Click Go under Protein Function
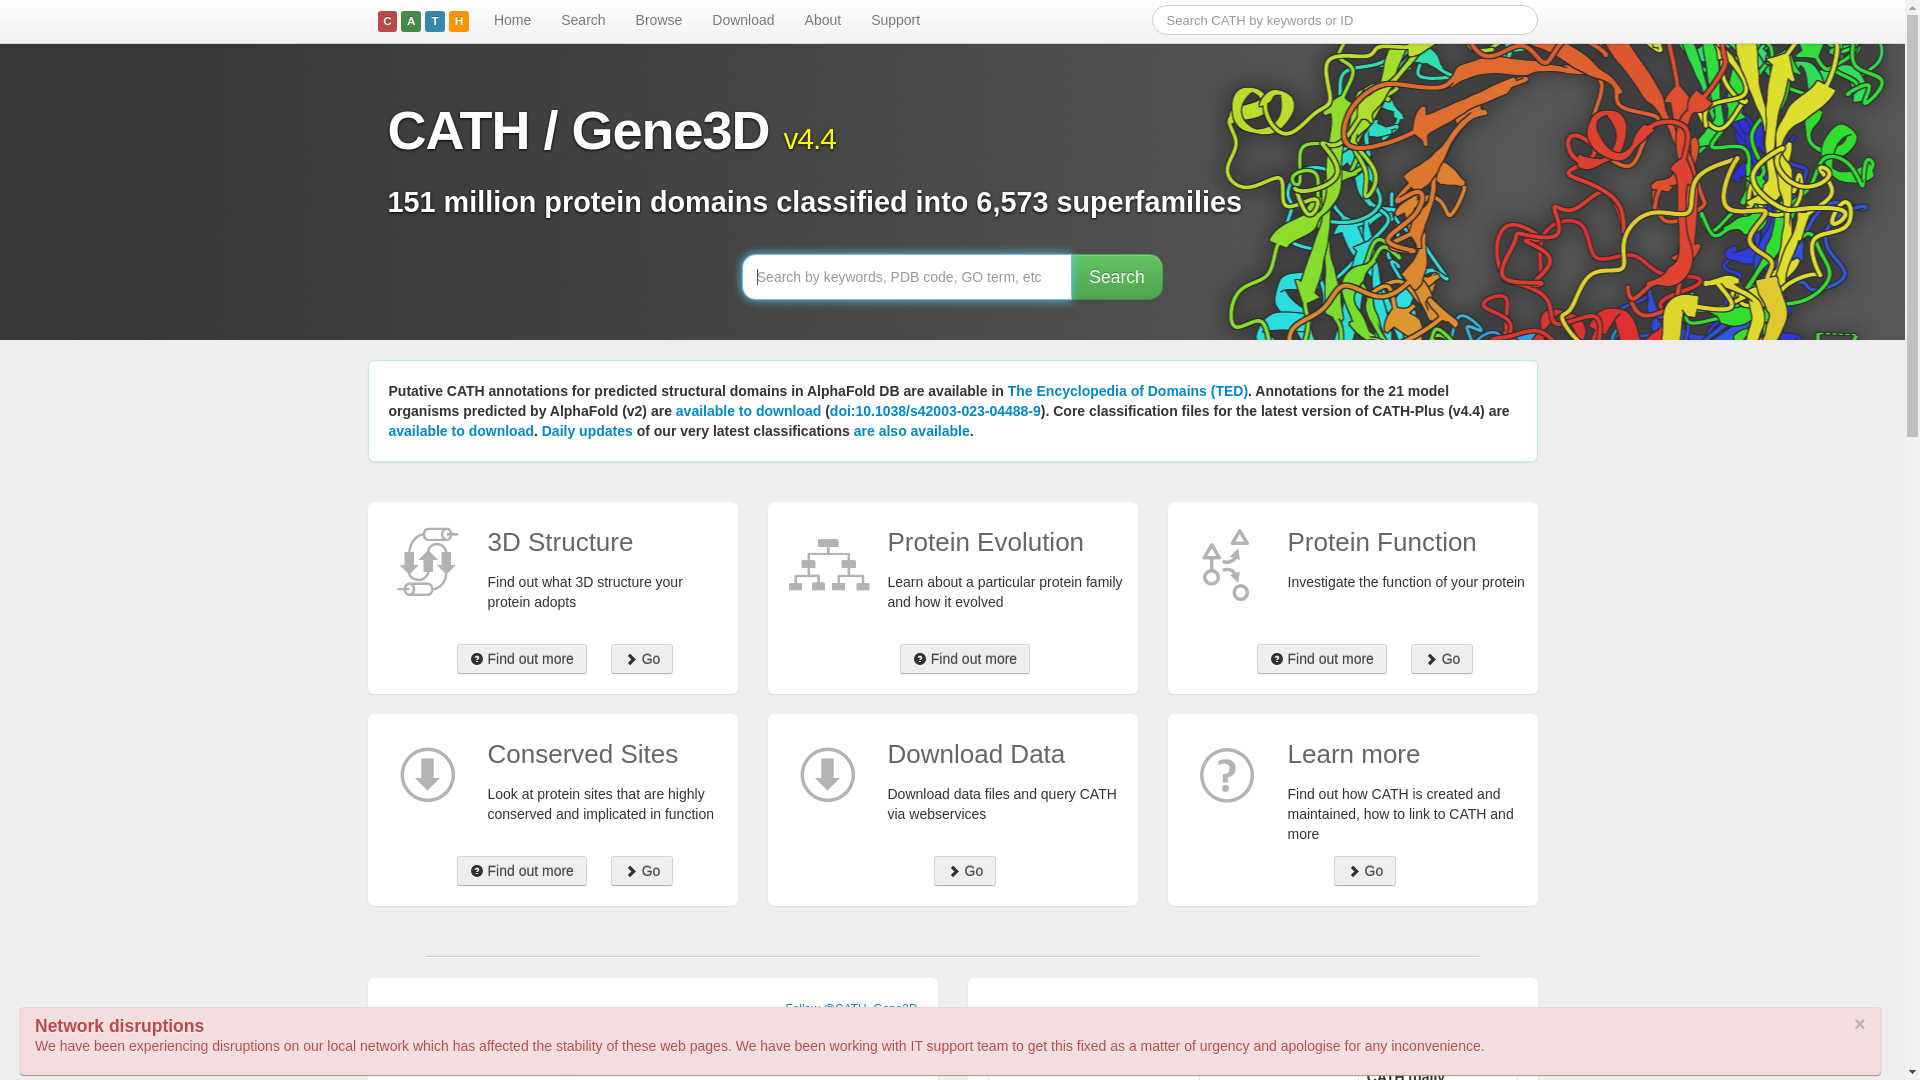Viewport: 1920px width, 1080px height. (x=1442, y=659)
